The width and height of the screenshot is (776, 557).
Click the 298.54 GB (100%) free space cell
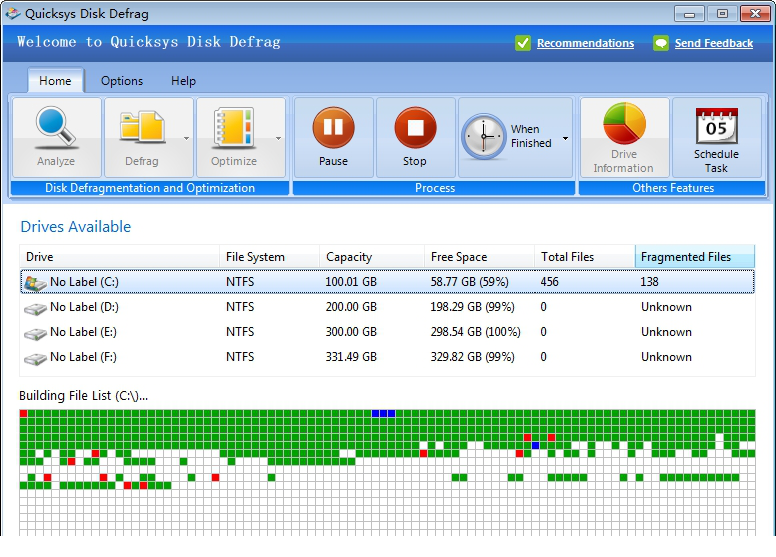(475, 332)
